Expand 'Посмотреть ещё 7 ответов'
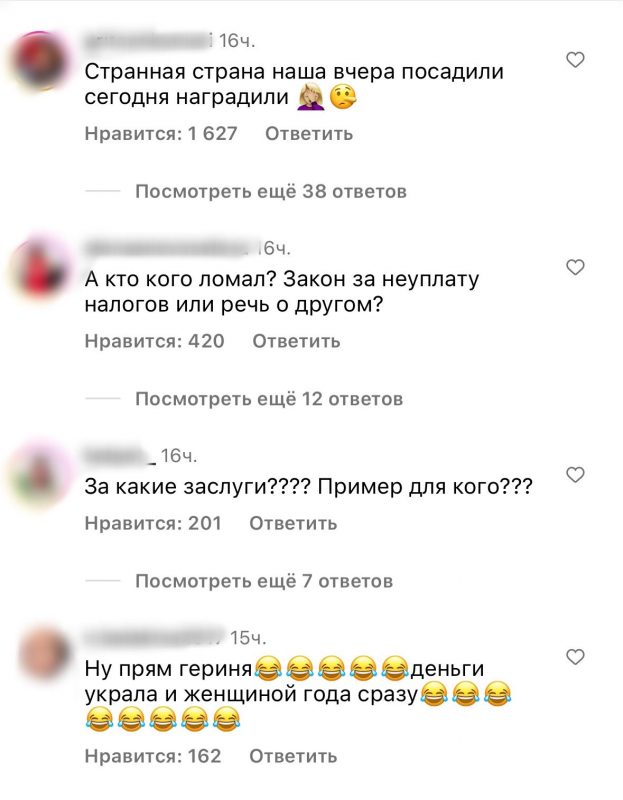The width and height of the screenshot is (623, 800). coord(264,581)
